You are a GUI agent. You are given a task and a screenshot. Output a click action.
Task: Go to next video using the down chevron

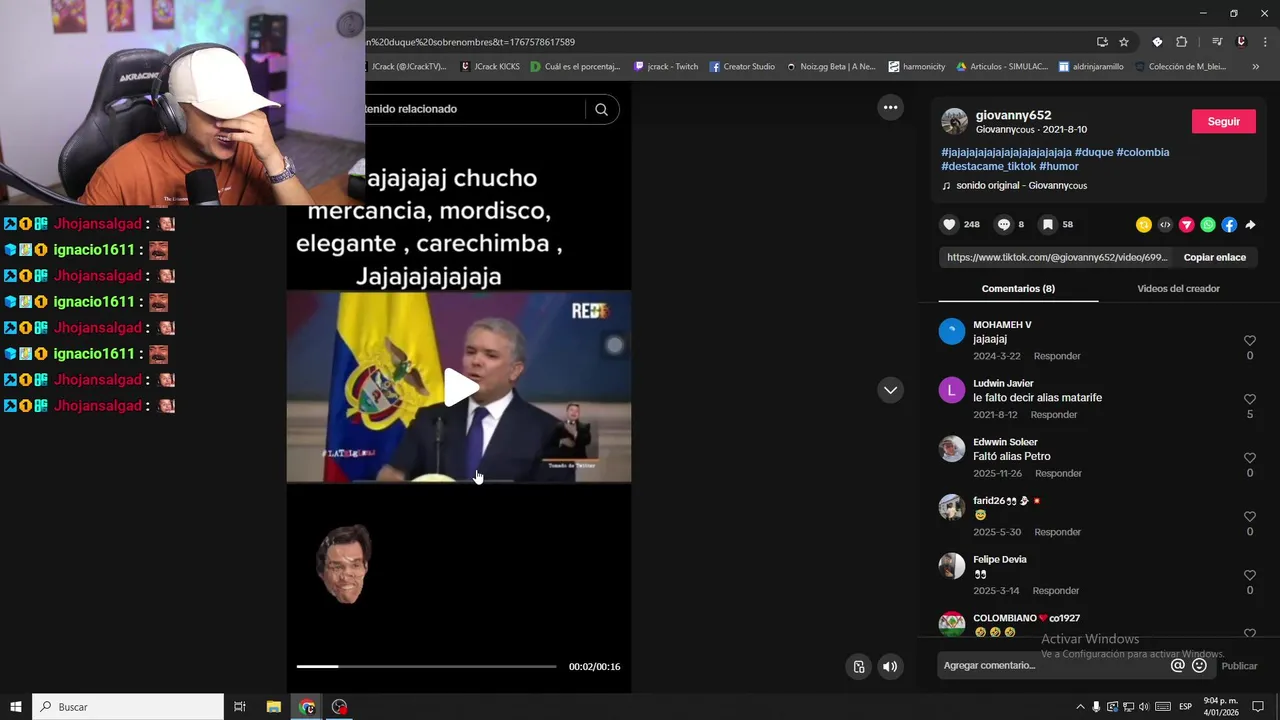890,390
